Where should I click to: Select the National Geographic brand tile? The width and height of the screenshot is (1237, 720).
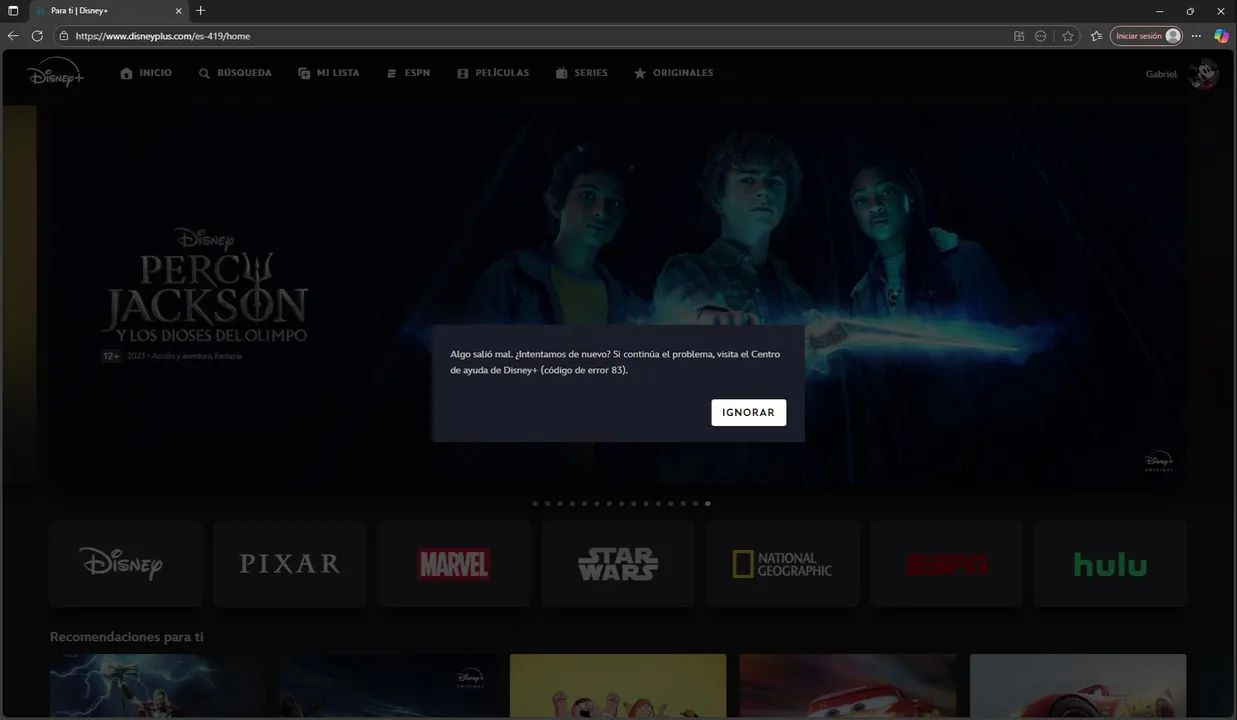(782, 564)
